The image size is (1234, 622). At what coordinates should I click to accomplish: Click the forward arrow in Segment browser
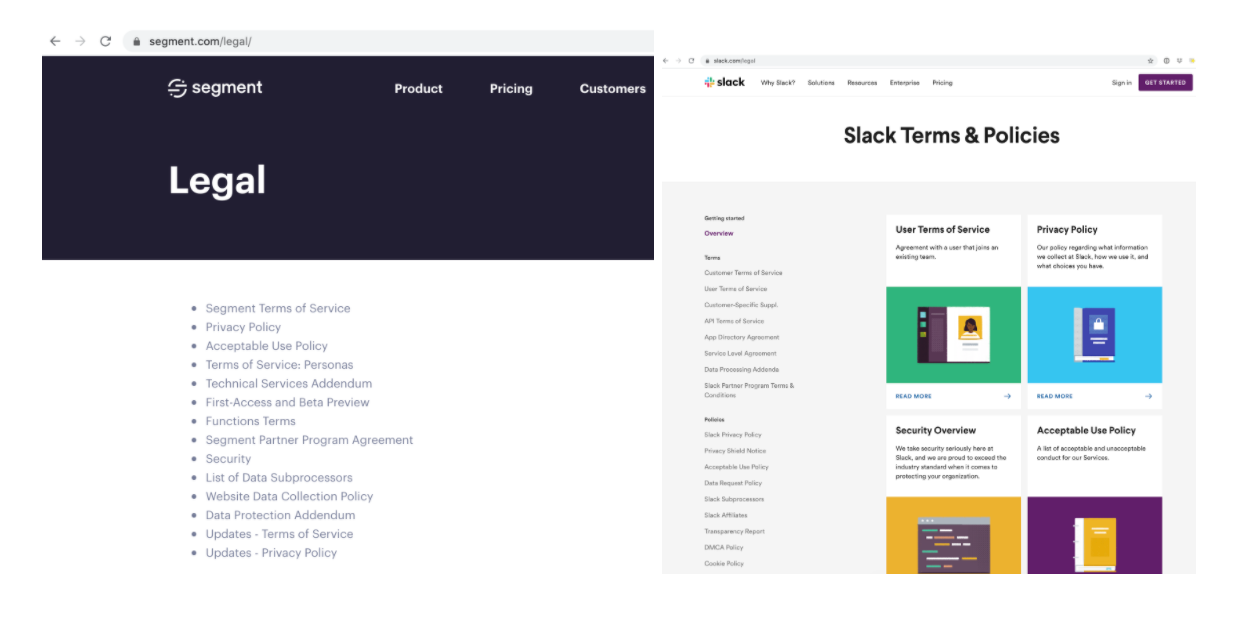pyautogui.click(x=80, y=41)
